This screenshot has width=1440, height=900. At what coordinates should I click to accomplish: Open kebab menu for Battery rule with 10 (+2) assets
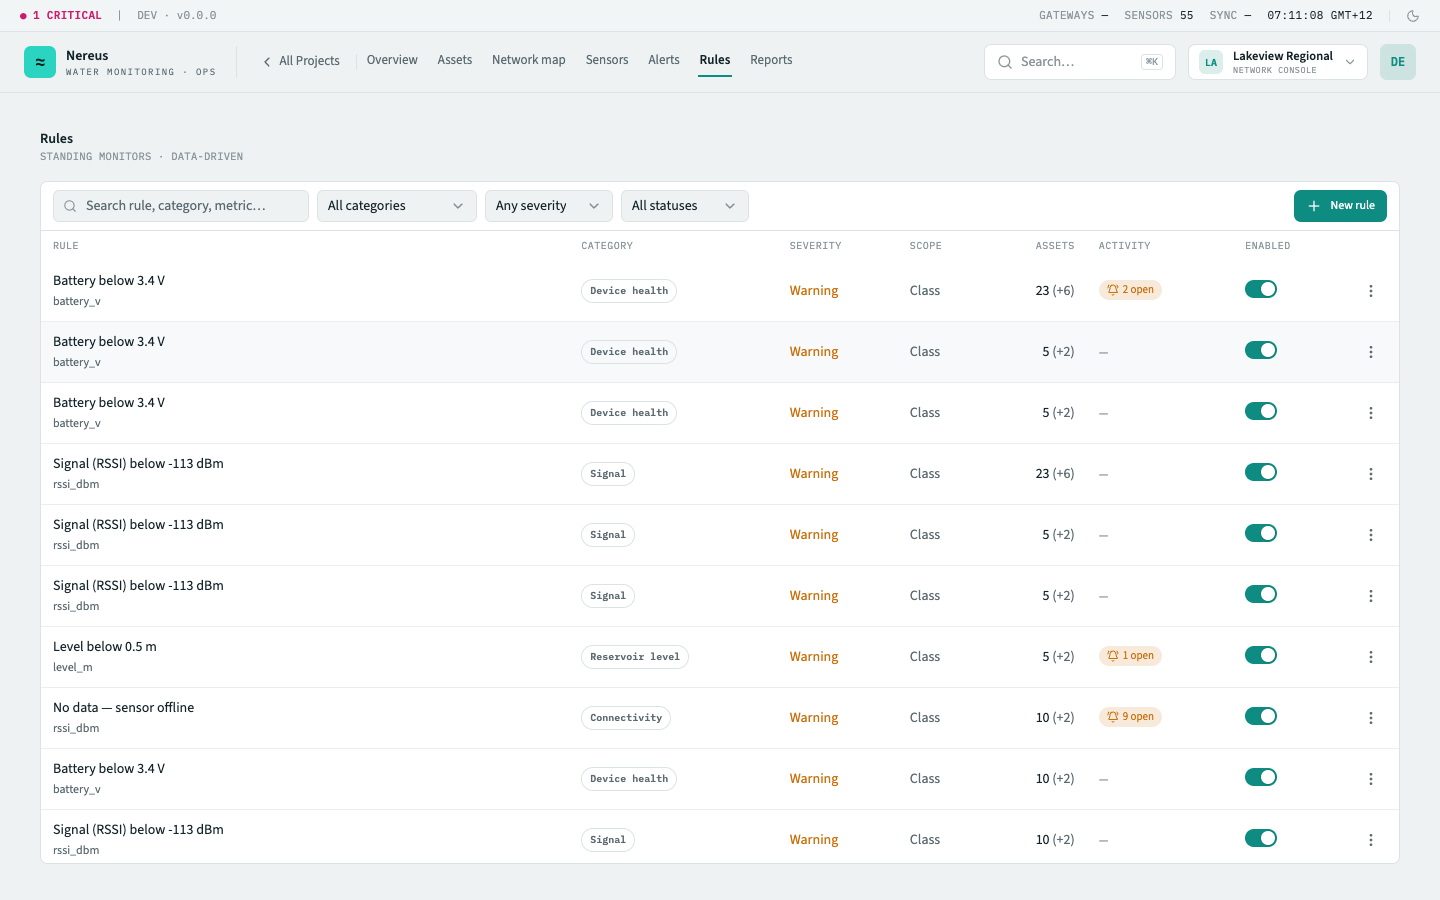1371,779
